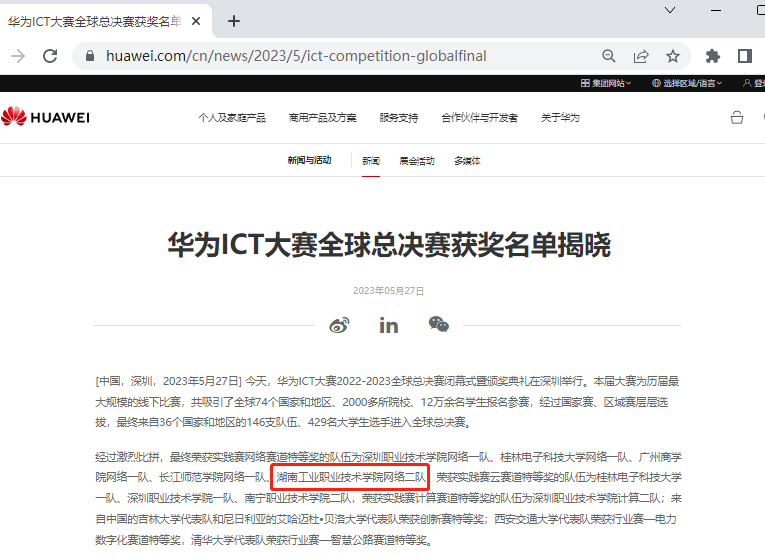This screenshot has height=559, width=765.
Task: Reload the current page
Action: (50, 56)
